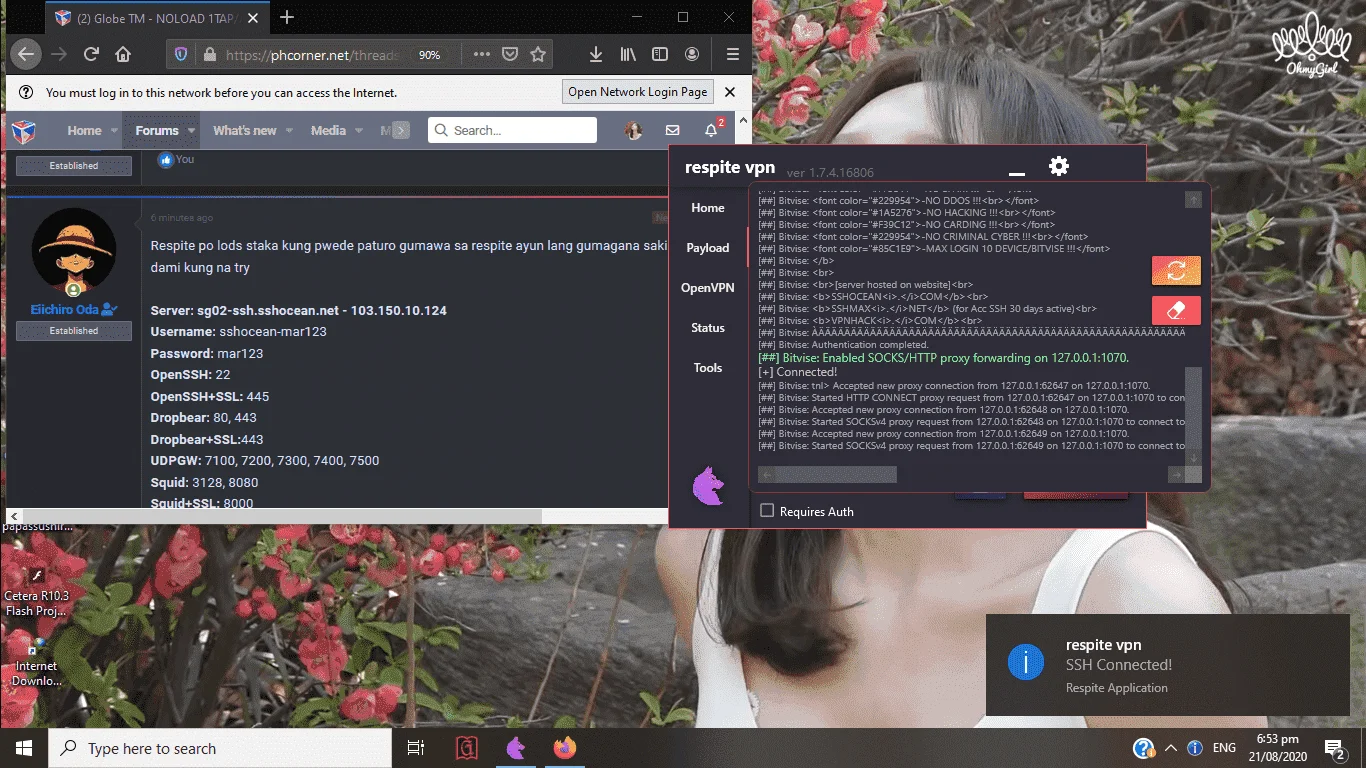Open Firefox library icon
The image size is (1366, 768).
(x=628, y=54)
